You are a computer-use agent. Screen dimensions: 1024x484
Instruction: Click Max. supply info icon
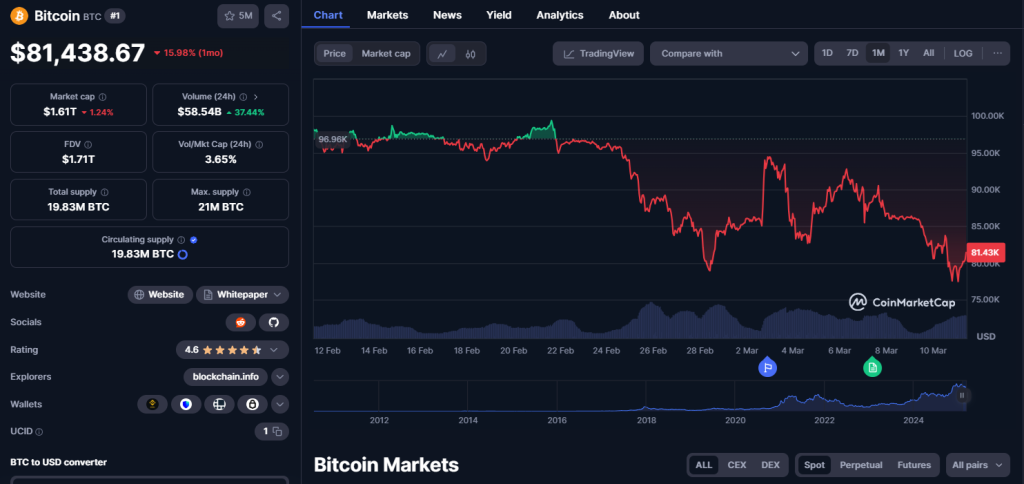tap(249, 192)
